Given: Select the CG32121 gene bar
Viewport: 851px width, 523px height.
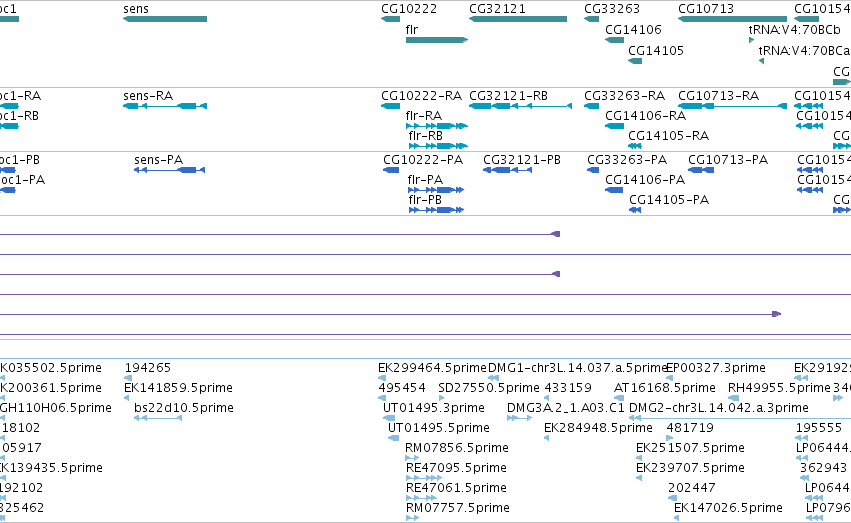Looking at the screenshot, I should (x=518, y=19).
